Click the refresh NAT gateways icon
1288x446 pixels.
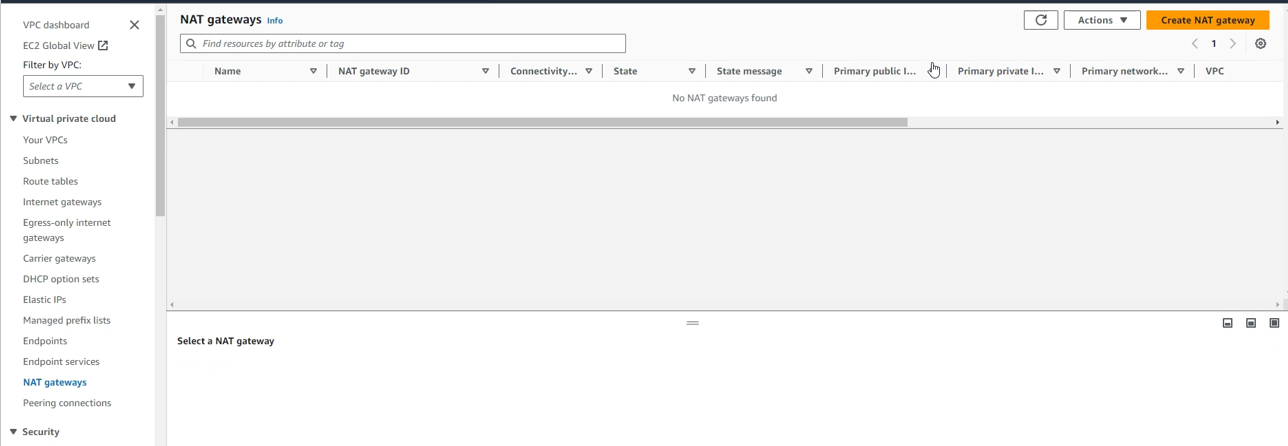[1040, 20]
